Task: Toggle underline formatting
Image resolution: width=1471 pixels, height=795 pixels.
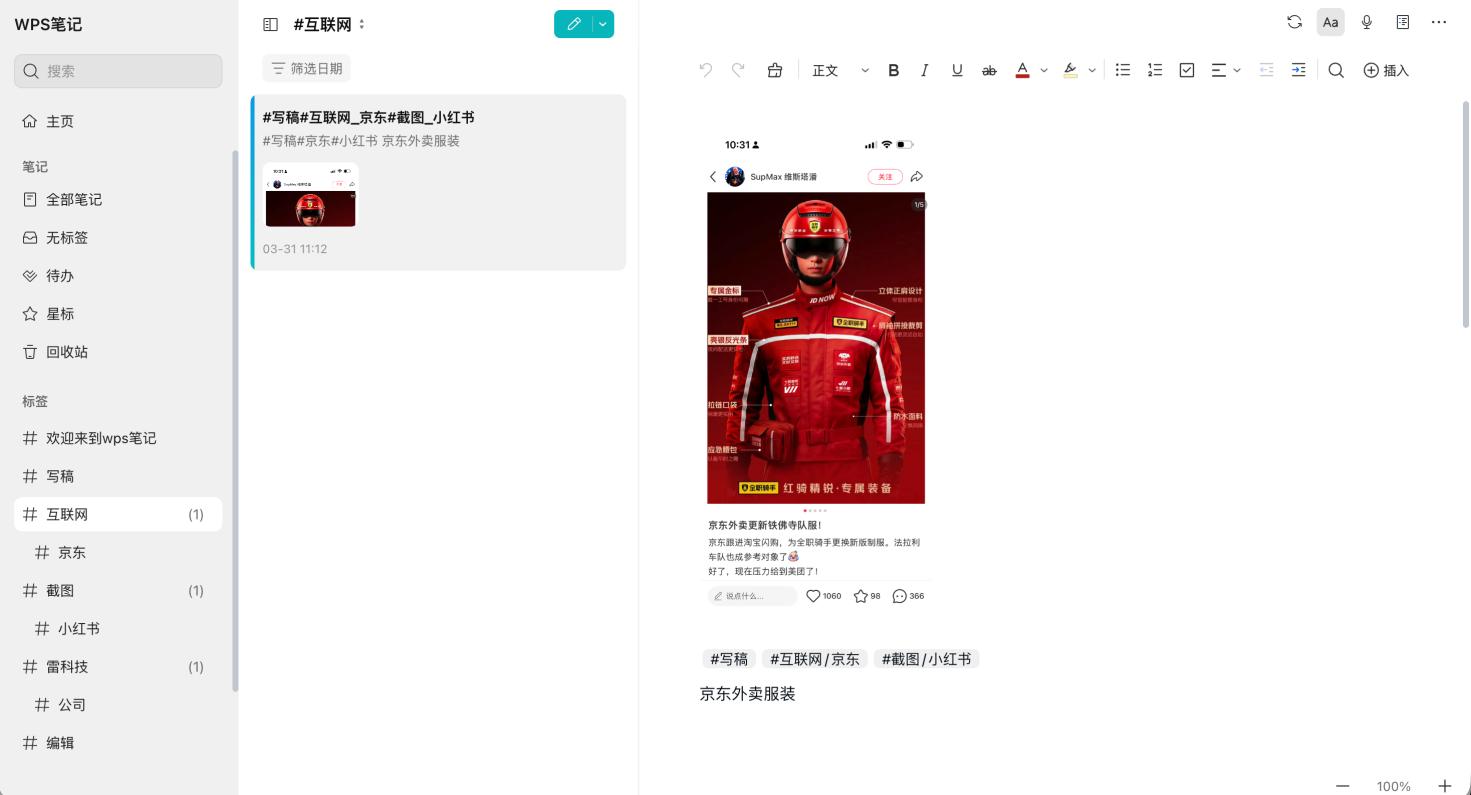Action: (x=957, y=70)
